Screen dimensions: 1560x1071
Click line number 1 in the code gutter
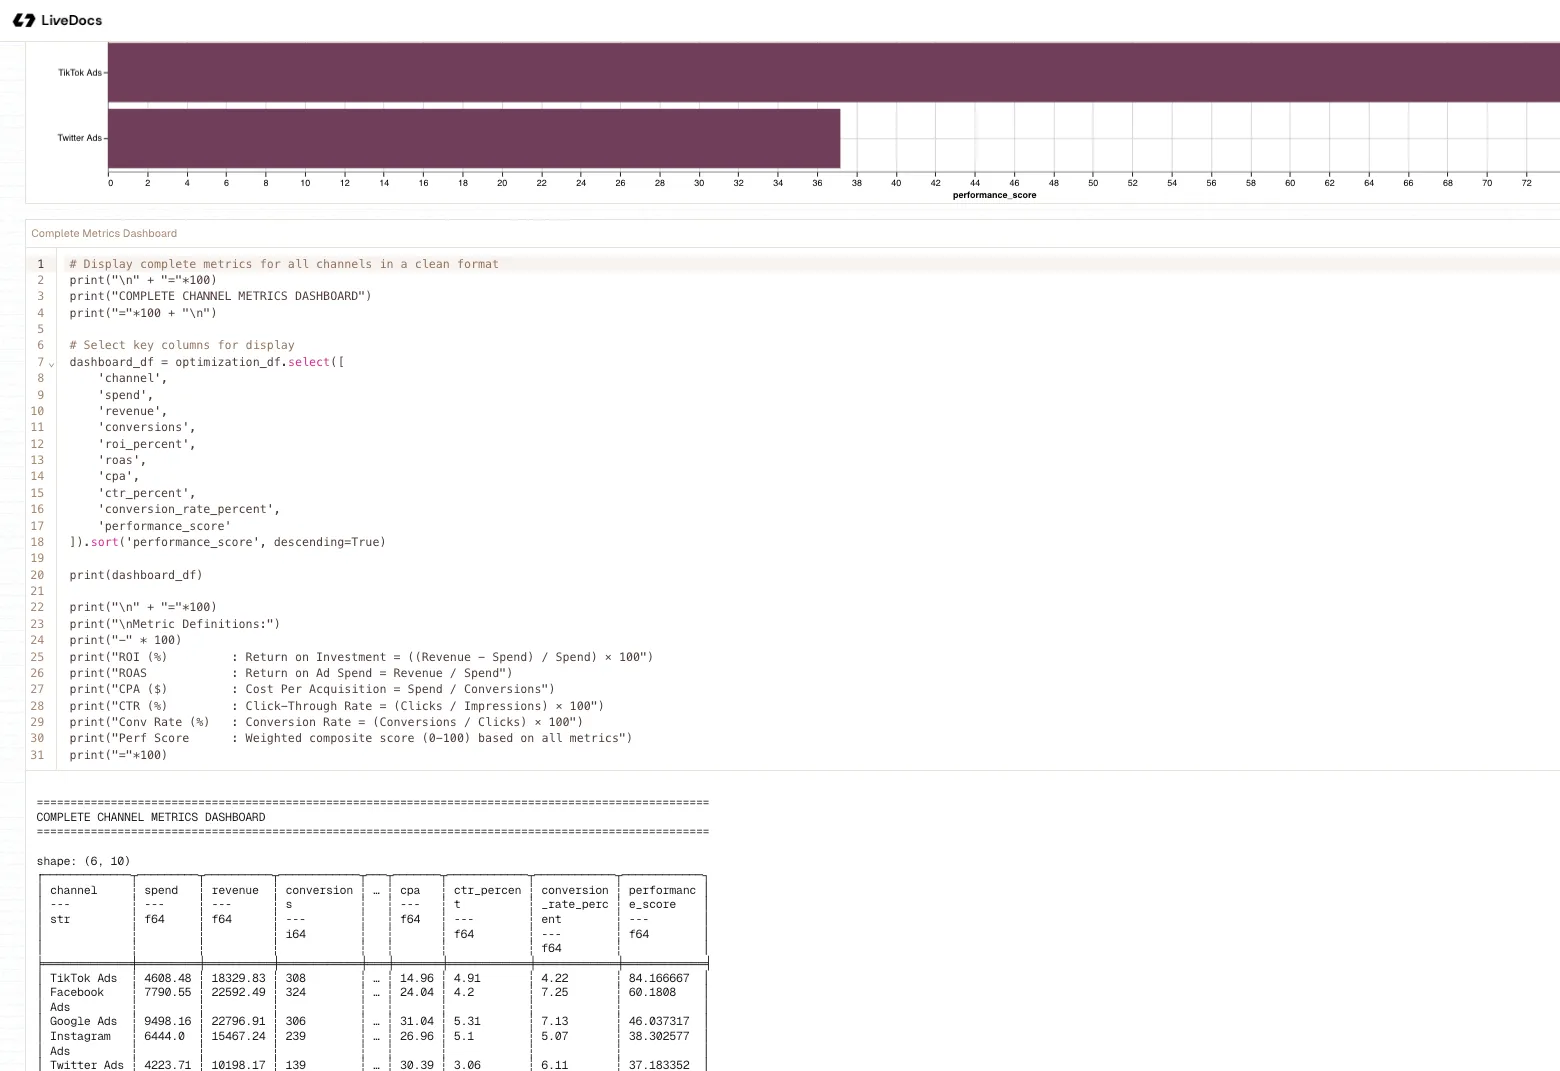(x=40, y=264)
